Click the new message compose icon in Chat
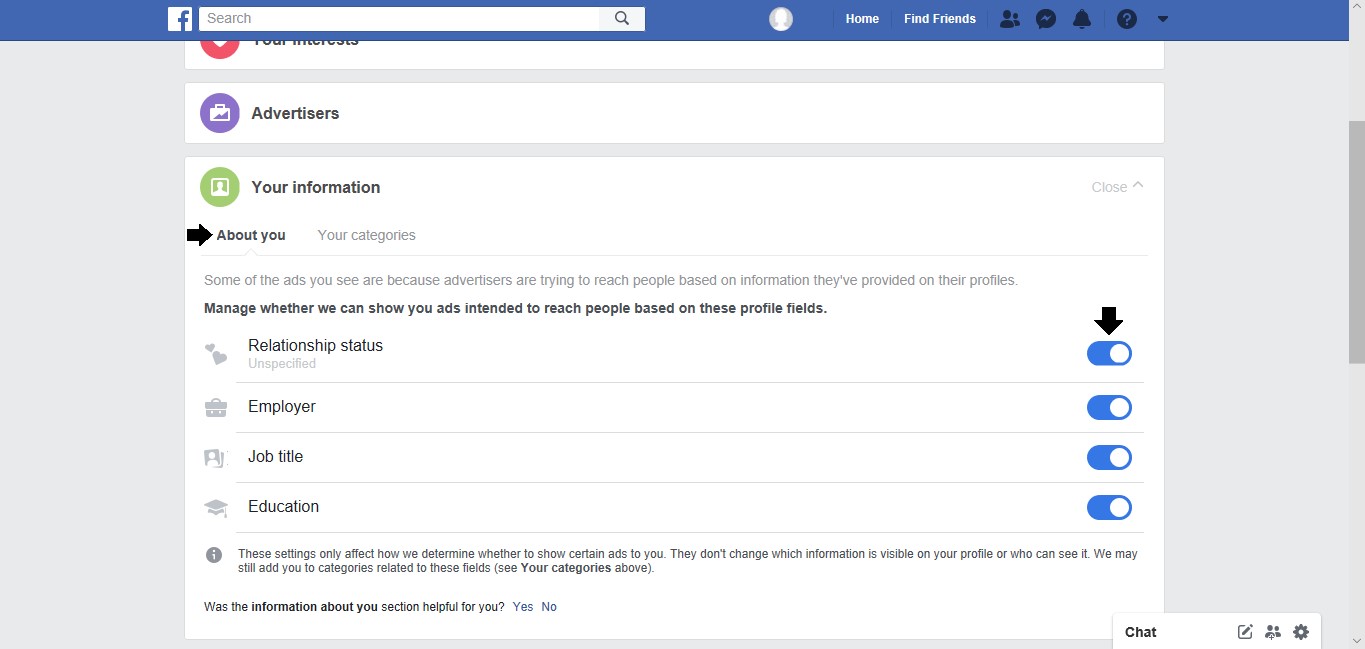 pyautogui.click(x=1245, y=632)
